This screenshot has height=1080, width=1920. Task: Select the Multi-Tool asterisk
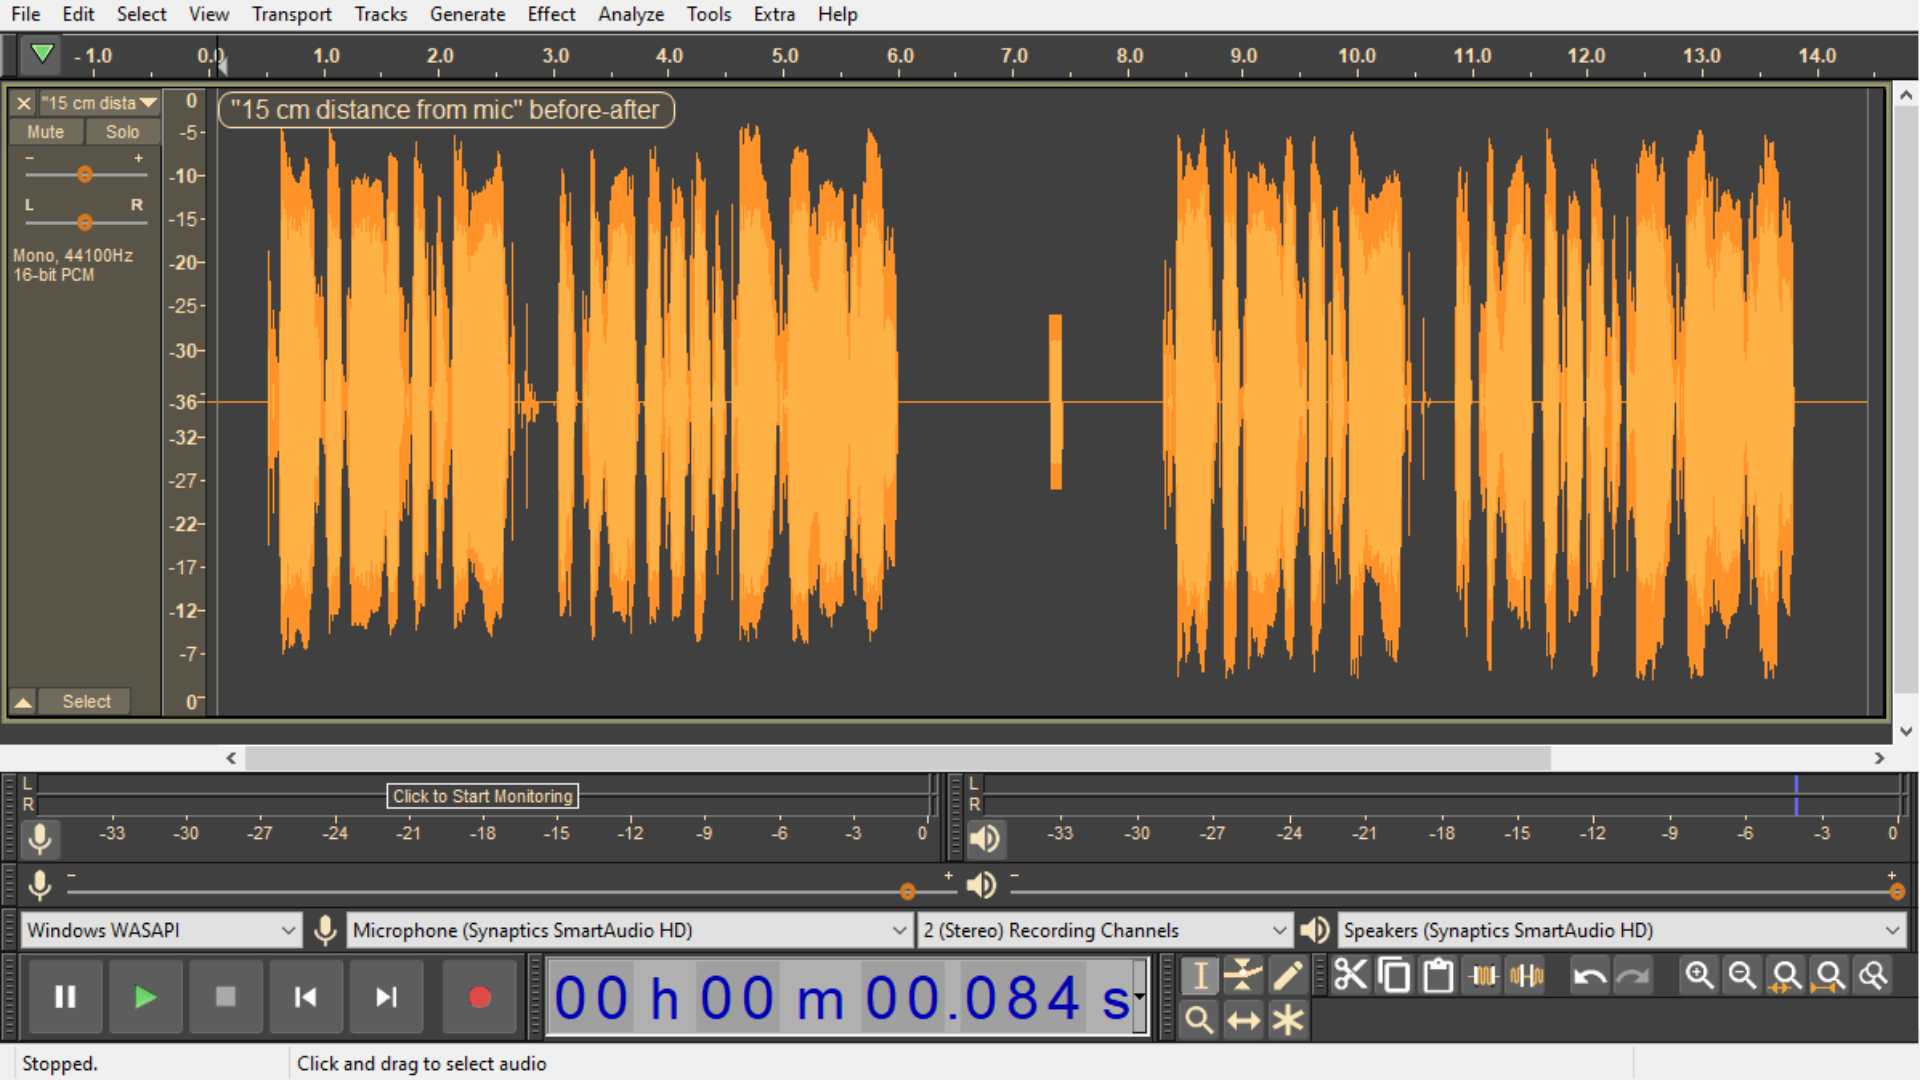pyautogui.click(x=1288, y=1020)
